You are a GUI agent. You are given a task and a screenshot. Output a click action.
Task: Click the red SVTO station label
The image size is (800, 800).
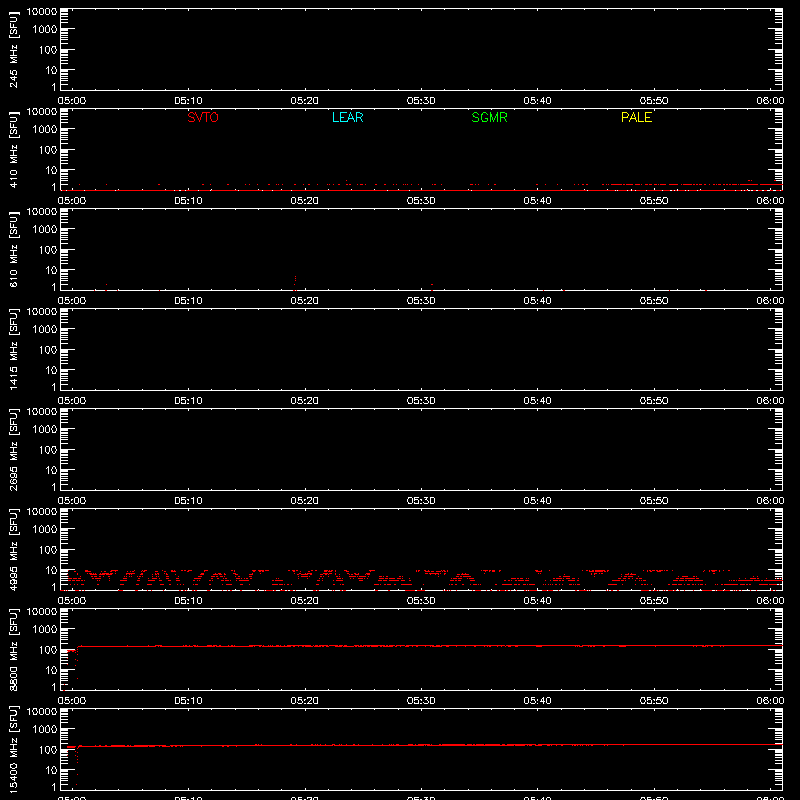pos(203,117)
